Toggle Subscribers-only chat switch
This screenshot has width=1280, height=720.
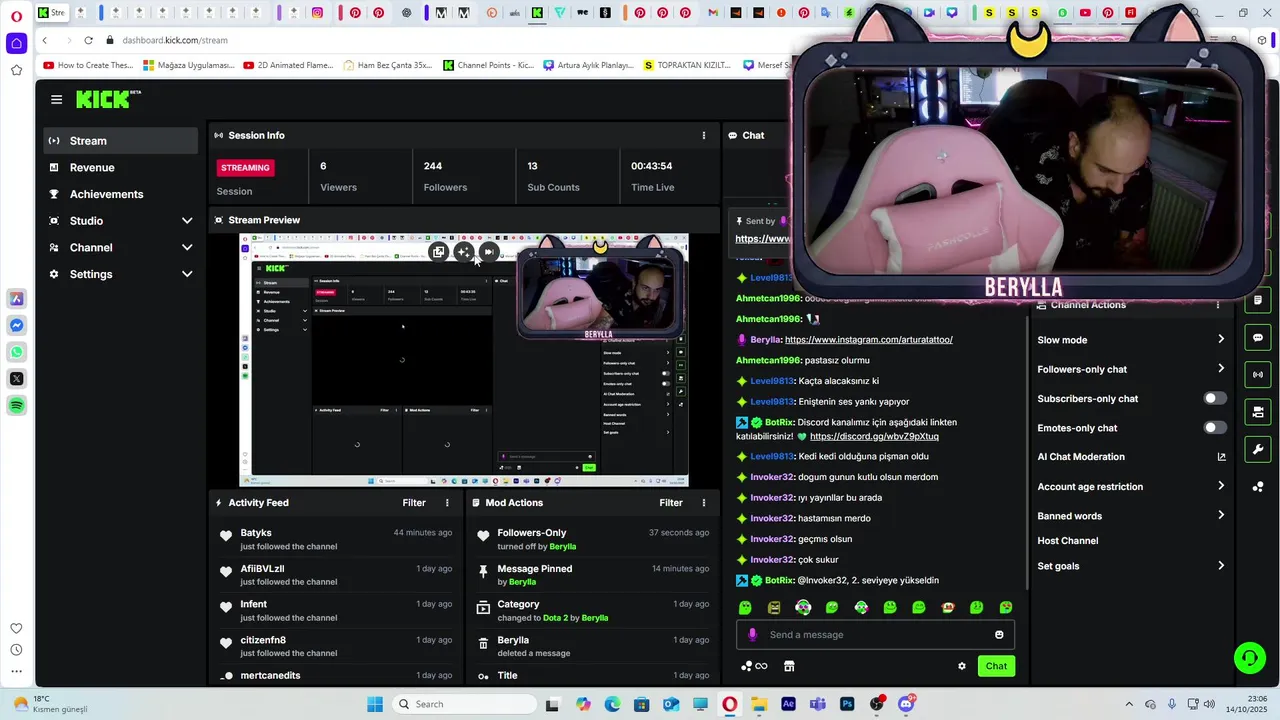point(1214,398)
